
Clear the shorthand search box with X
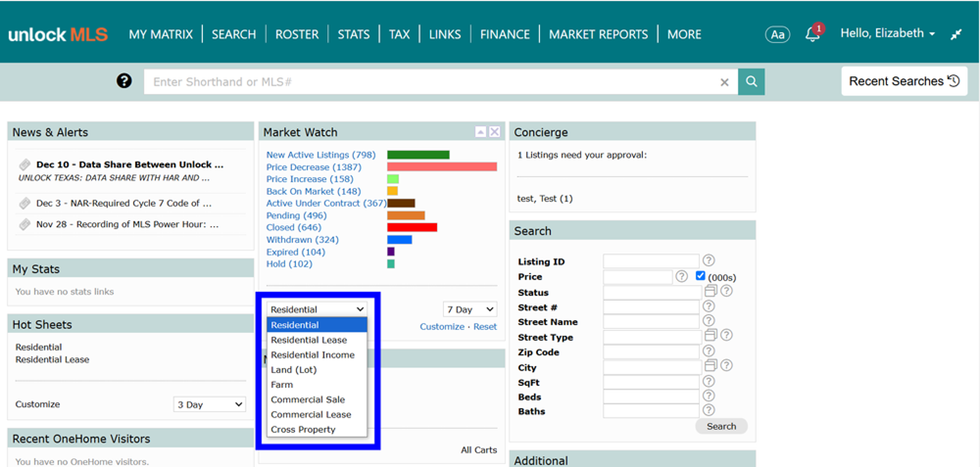(x=724, y=82)
